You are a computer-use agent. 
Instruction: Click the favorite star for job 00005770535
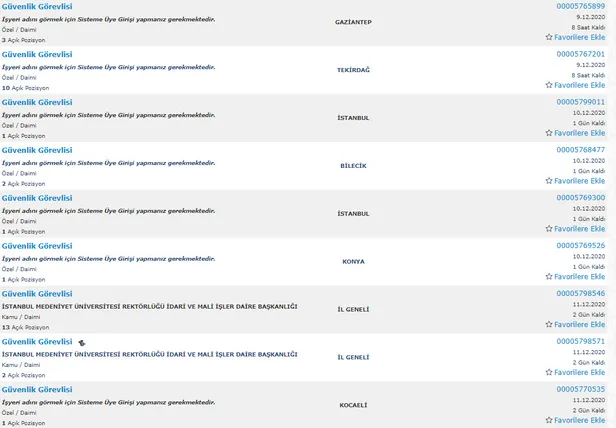[x=549, y=420]
